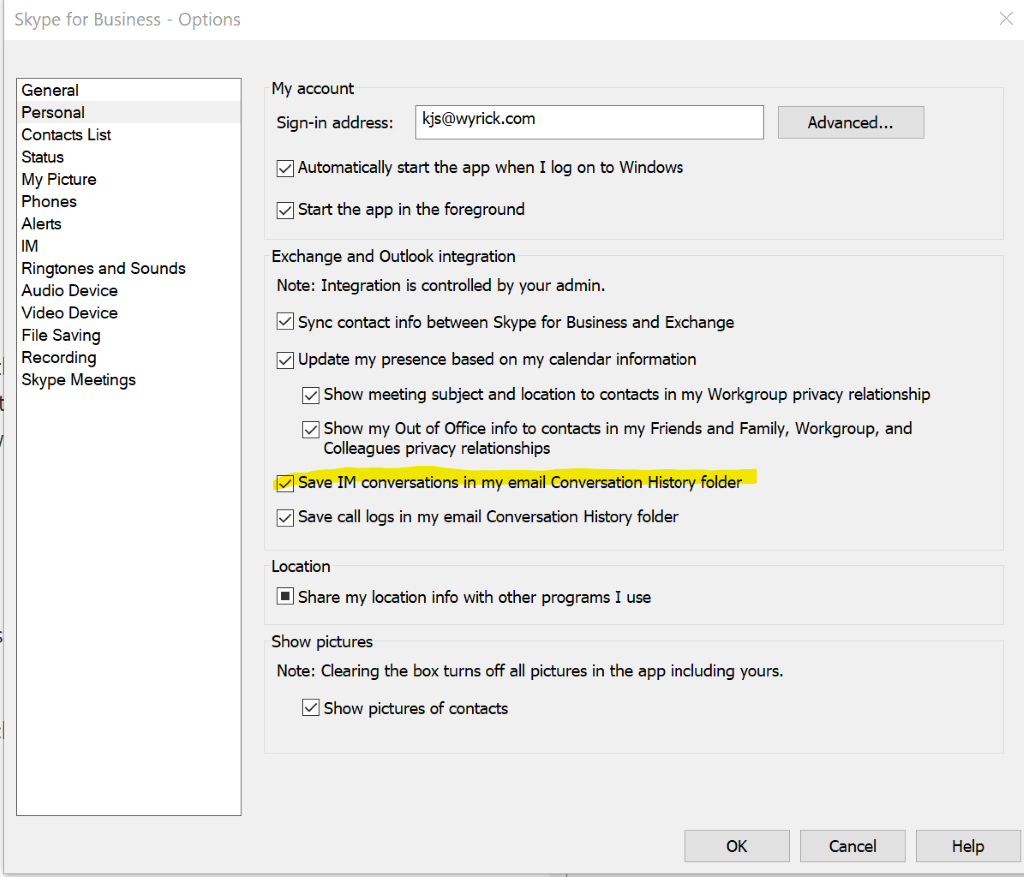Screen dimensions: 1024x877
Task: Uncheck 'Show pictures of contacts'
Action: (x=311, y=707)
